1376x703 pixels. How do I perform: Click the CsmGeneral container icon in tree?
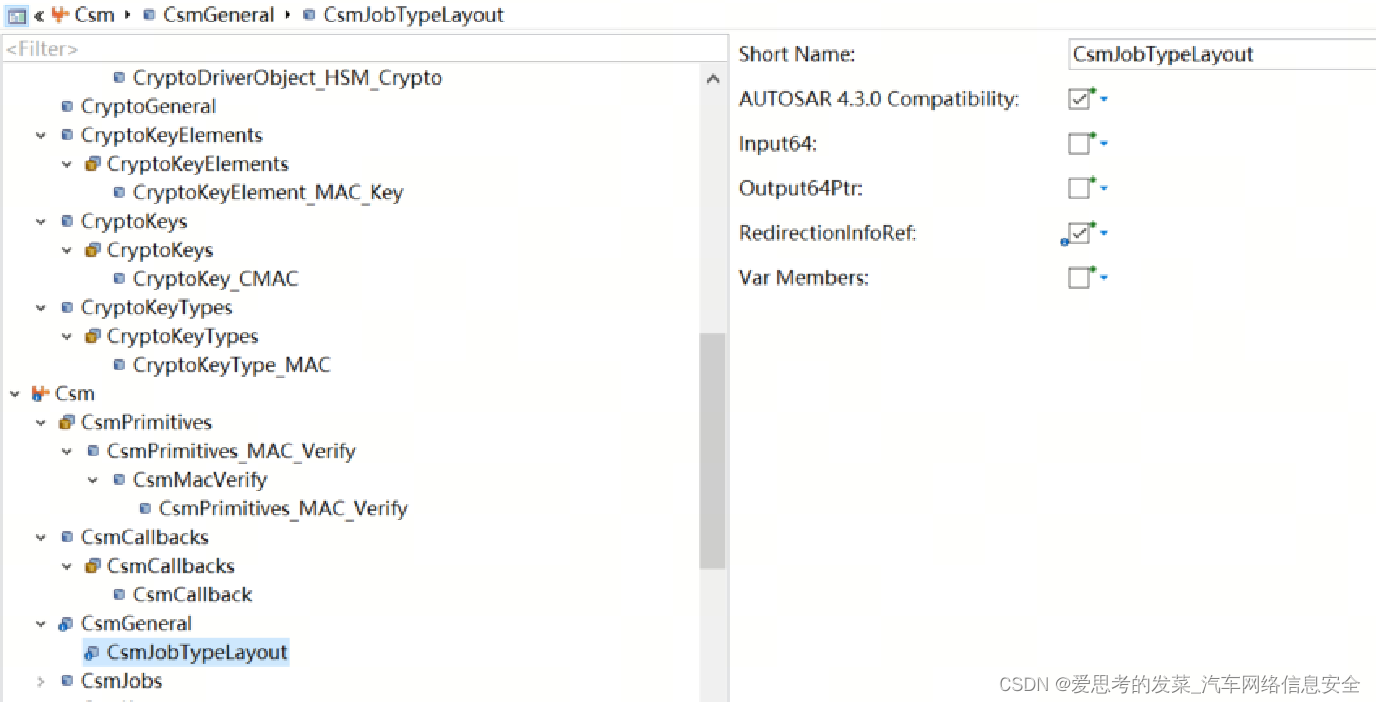coord(65,623)
